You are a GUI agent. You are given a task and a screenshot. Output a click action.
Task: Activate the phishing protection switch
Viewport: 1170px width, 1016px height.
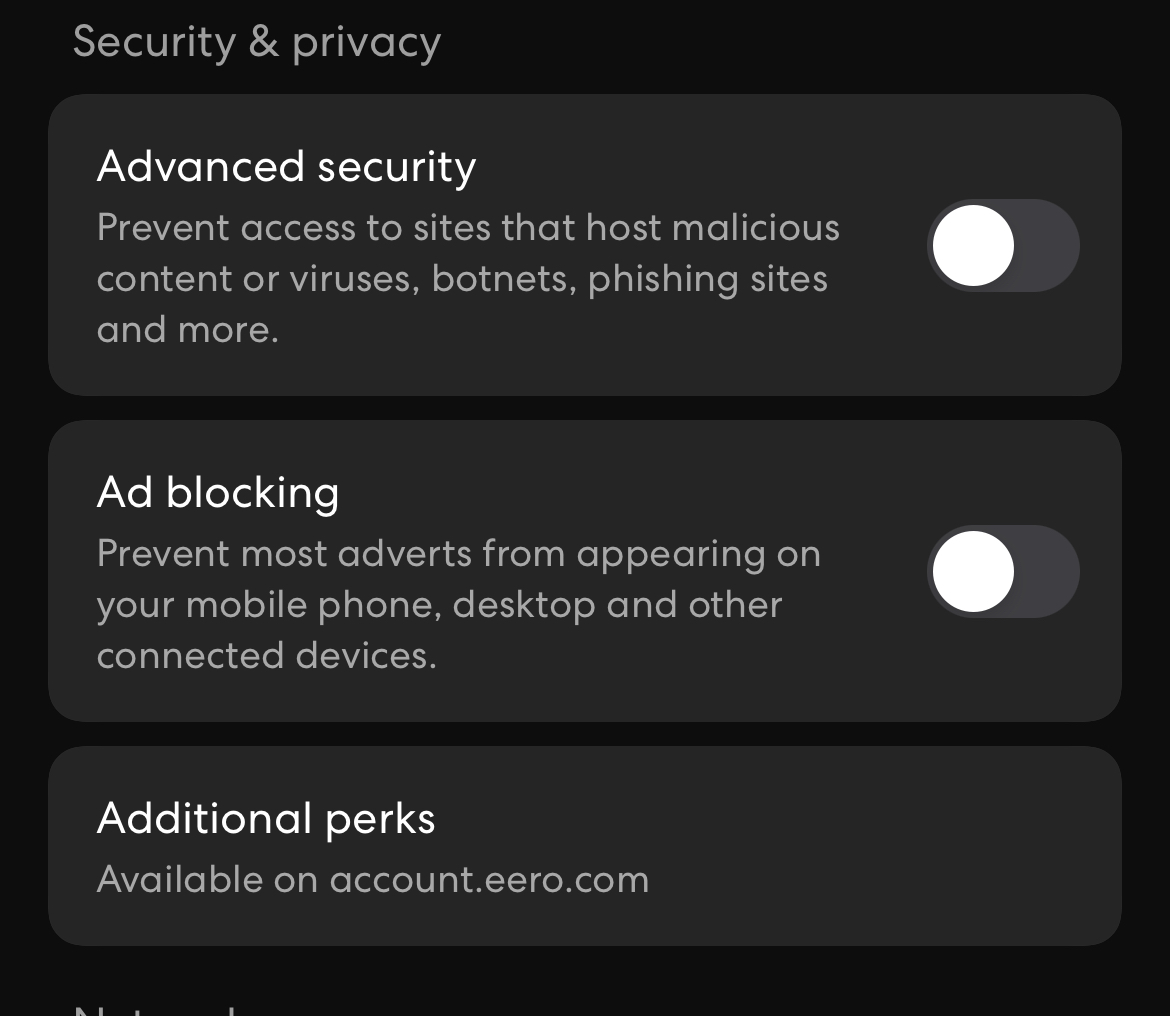click(x=1004, y=245)
